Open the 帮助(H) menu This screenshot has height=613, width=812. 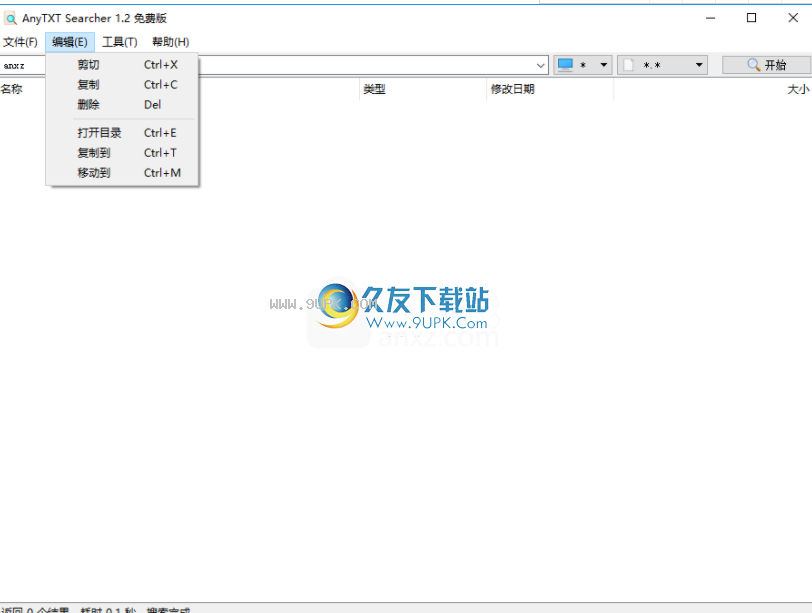tap(170, 42)
